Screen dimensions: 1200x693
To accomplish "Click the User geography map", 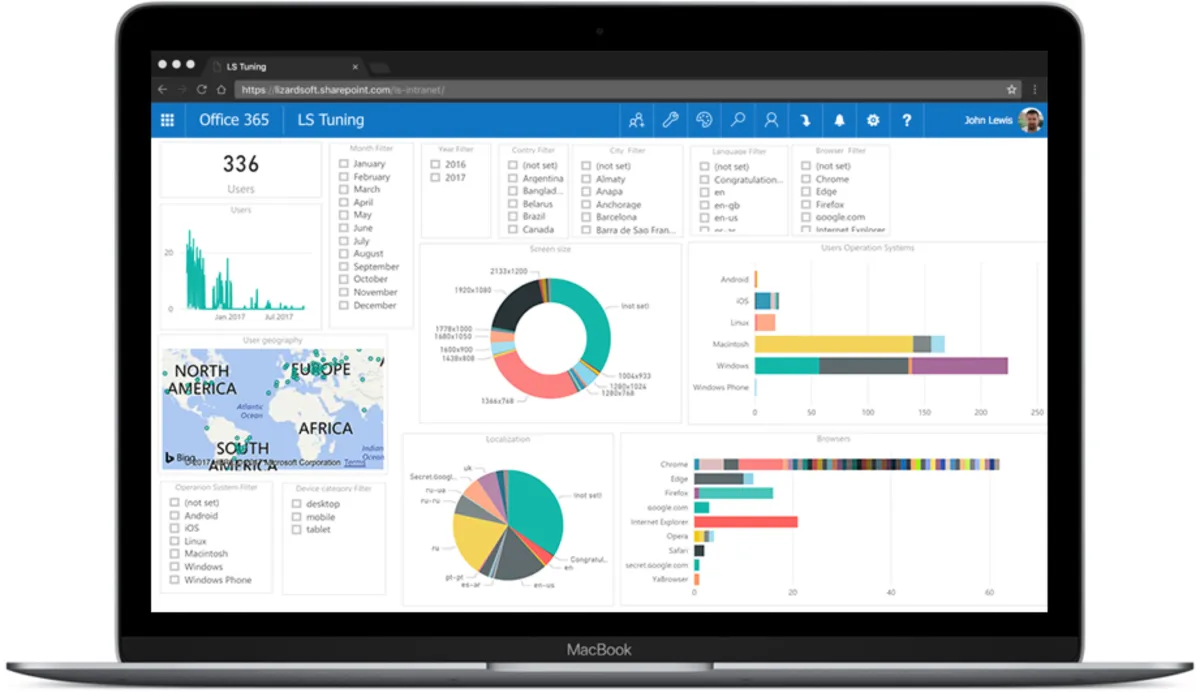I will (x=273, y=409).
